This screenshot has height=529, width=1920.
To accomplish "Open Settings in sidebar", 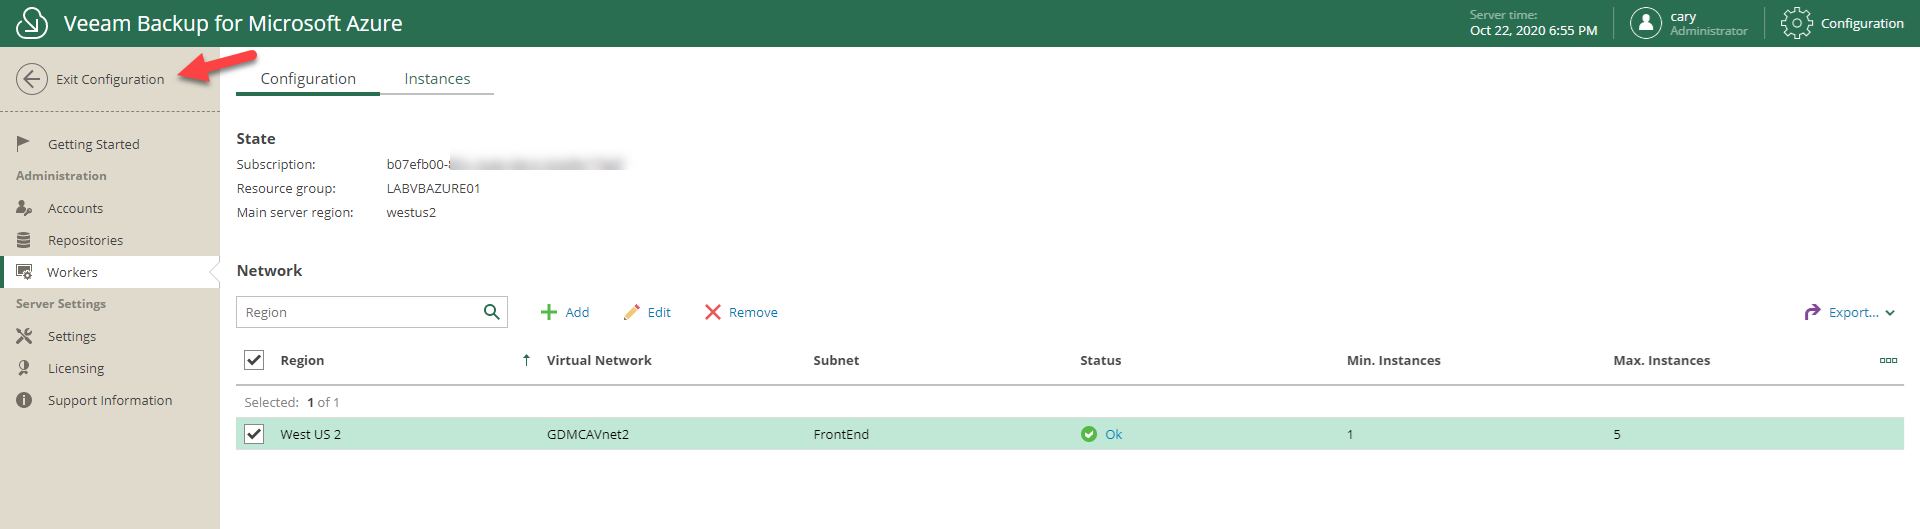I will tap(72, 336).
